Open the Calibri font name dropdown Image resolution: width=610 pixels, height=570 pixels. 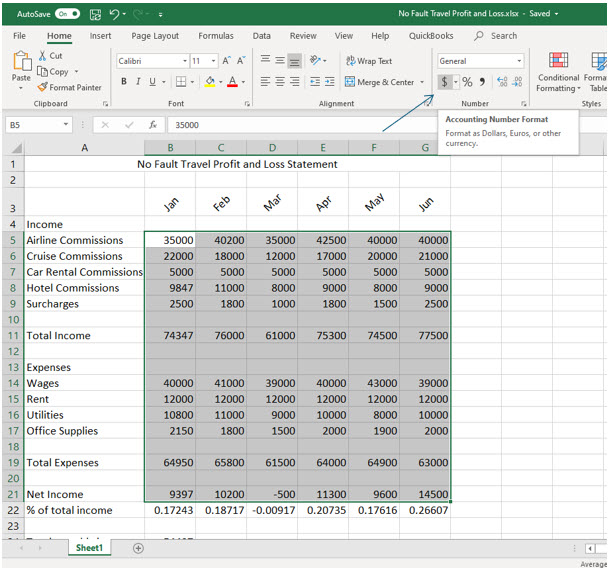[x=185, y=61]
